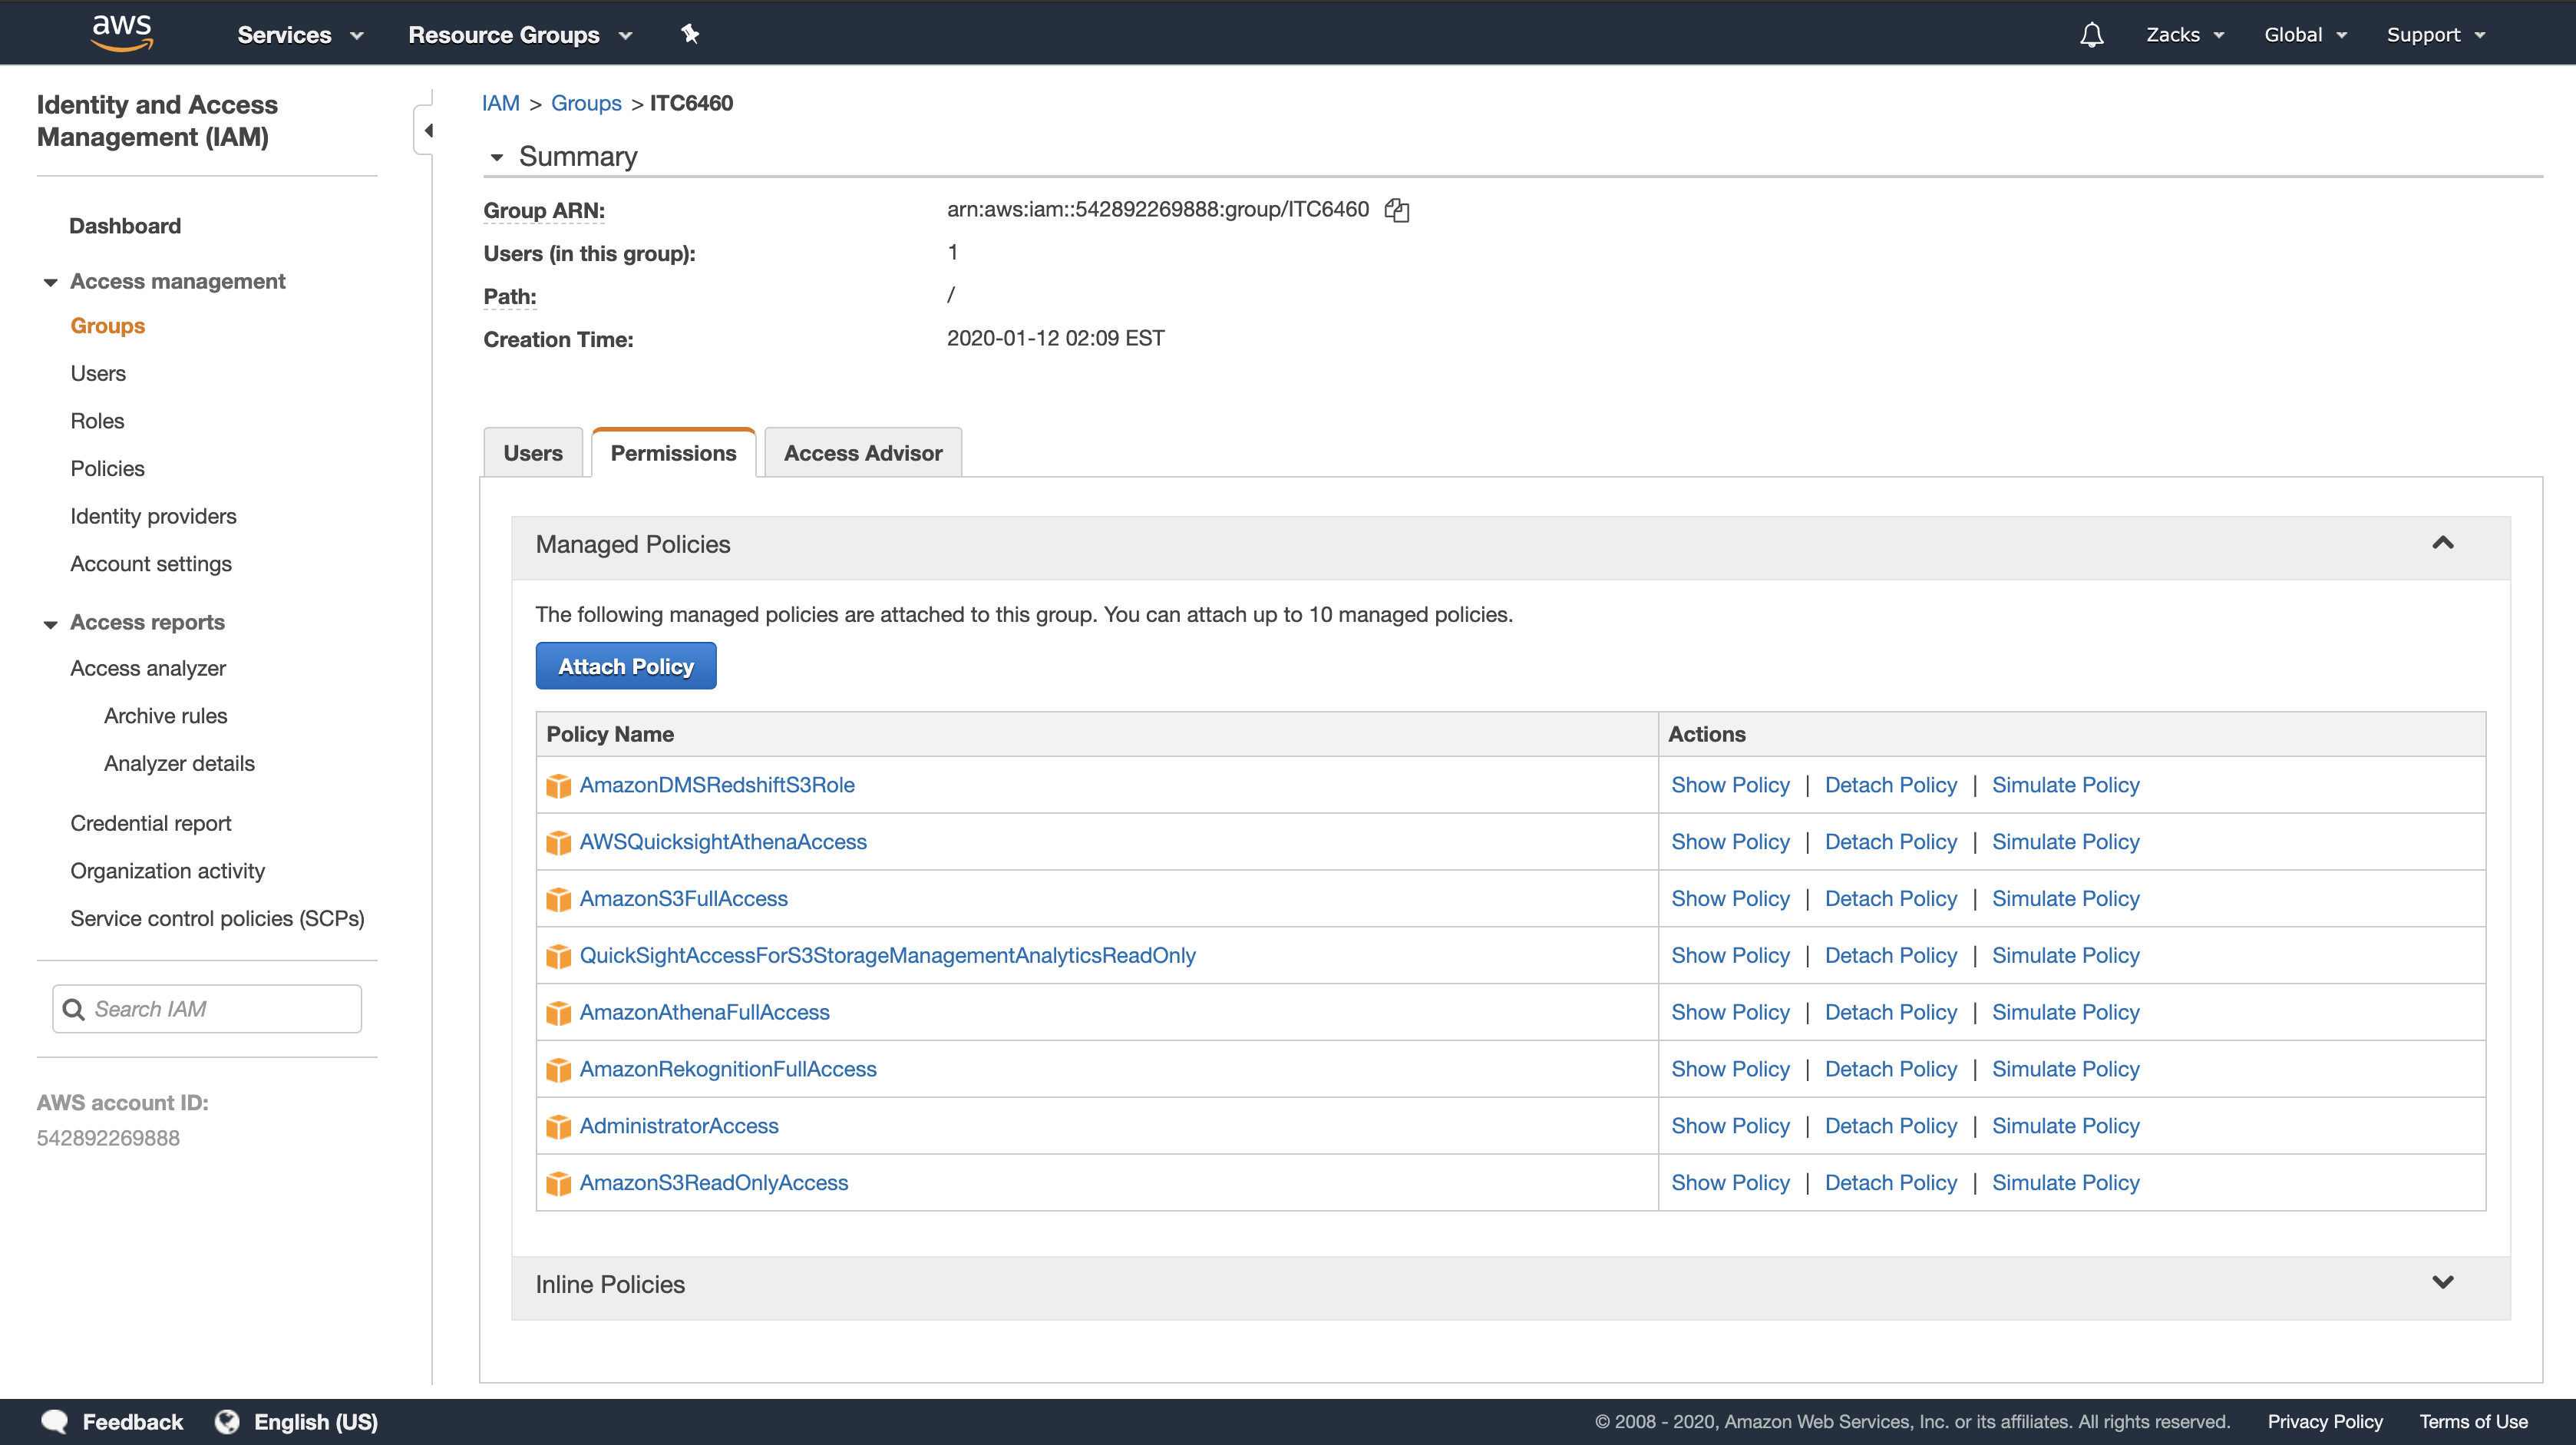
Task: Click the globe language icon
Action: [x=227, y=1421]
